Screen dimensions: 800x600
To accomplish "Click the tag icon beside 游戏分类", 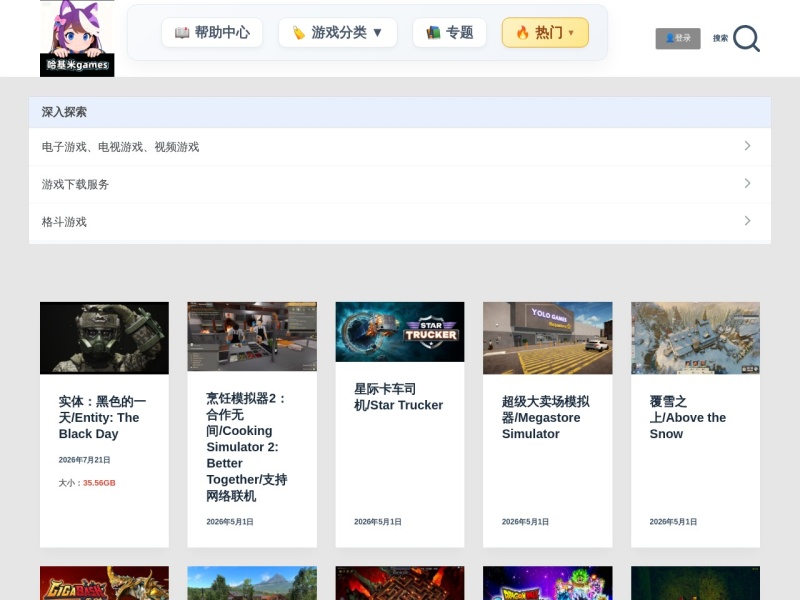I will pyautogui.click(x=298, y=33).
